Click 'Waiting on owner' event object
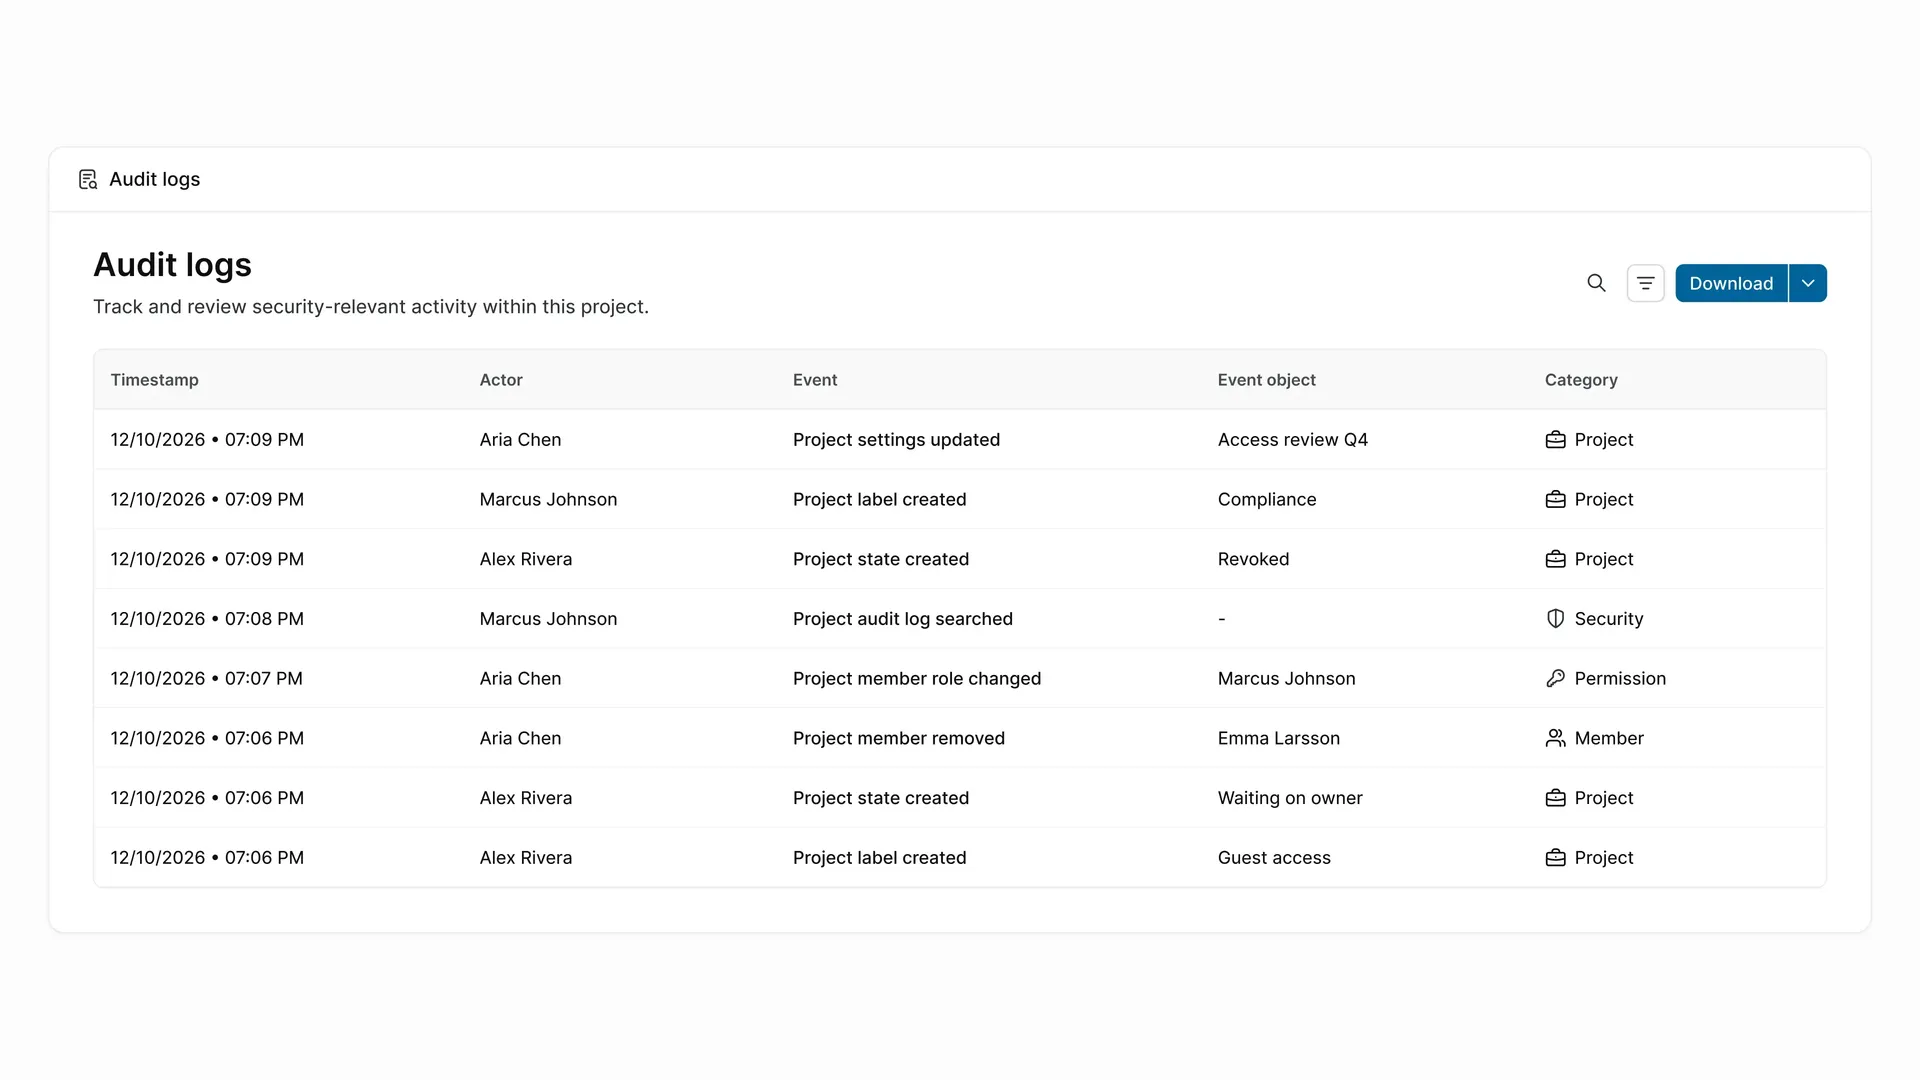 point(1289,798)
